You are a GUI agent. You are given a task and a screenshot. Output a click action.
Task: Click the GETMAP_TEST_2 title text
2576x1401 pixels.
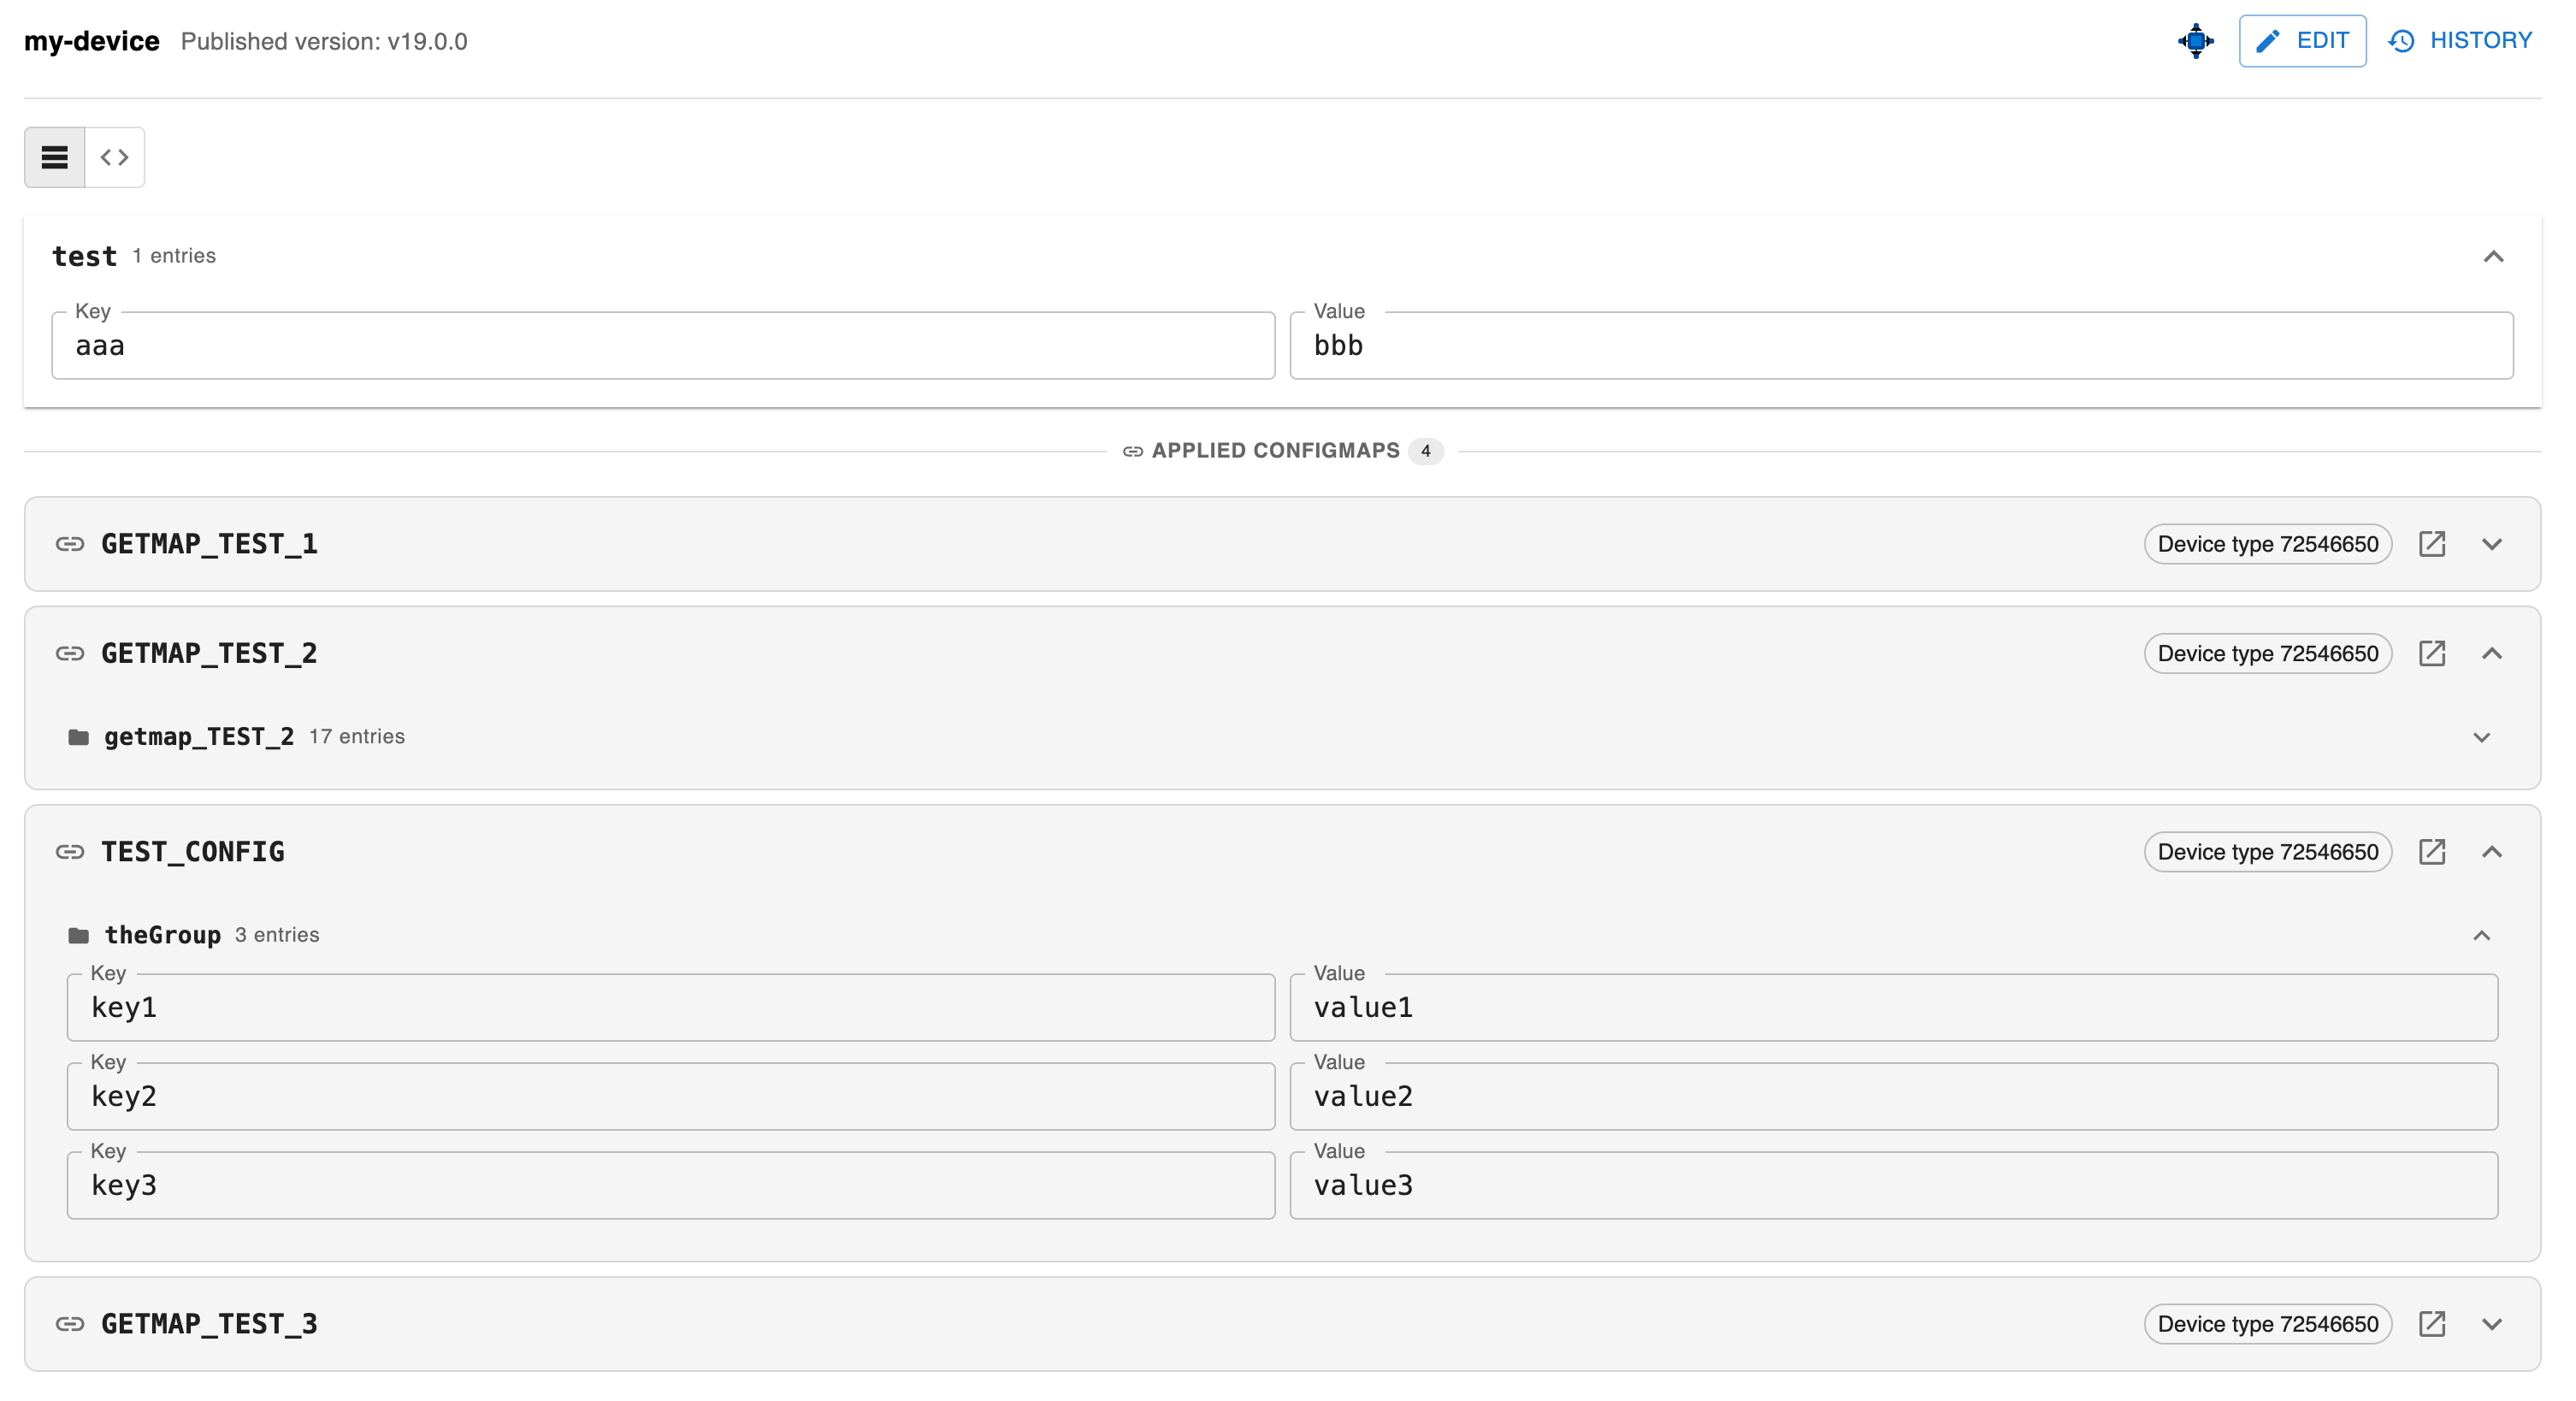point(209,653)
